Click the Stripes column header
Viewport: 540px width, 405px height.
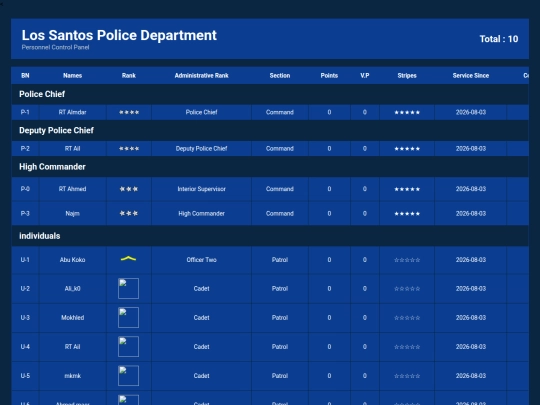pos(407,75)
